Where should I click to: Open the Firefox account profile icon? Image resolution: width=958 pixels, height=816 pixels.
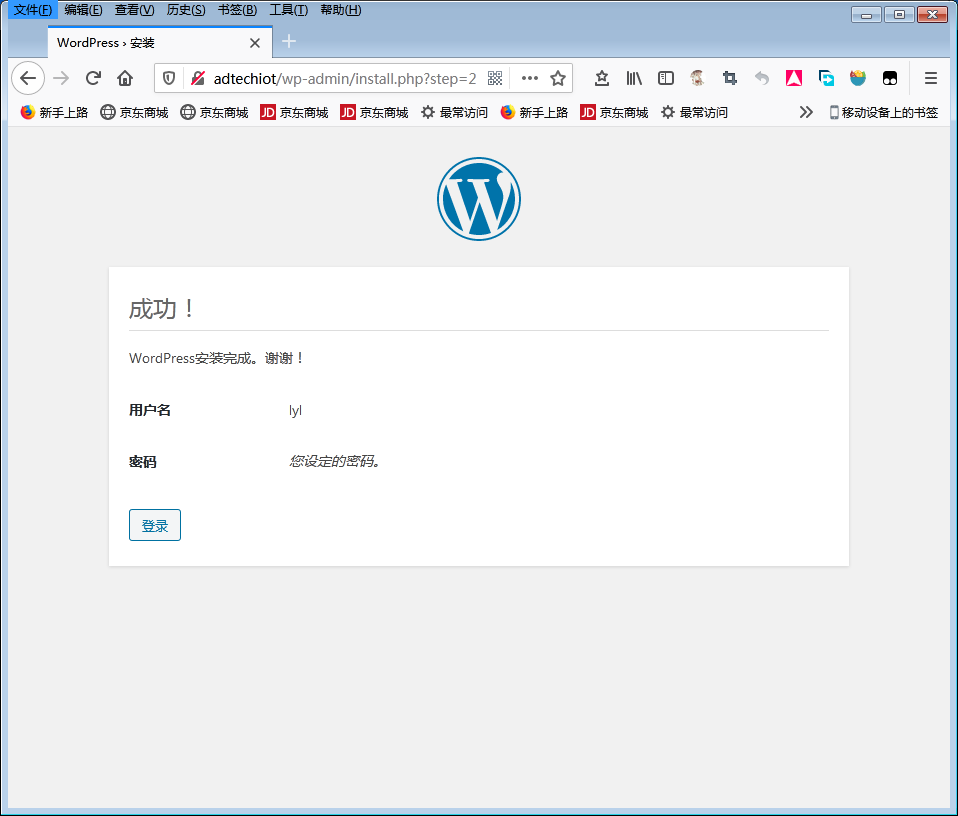tap(697, 77)
